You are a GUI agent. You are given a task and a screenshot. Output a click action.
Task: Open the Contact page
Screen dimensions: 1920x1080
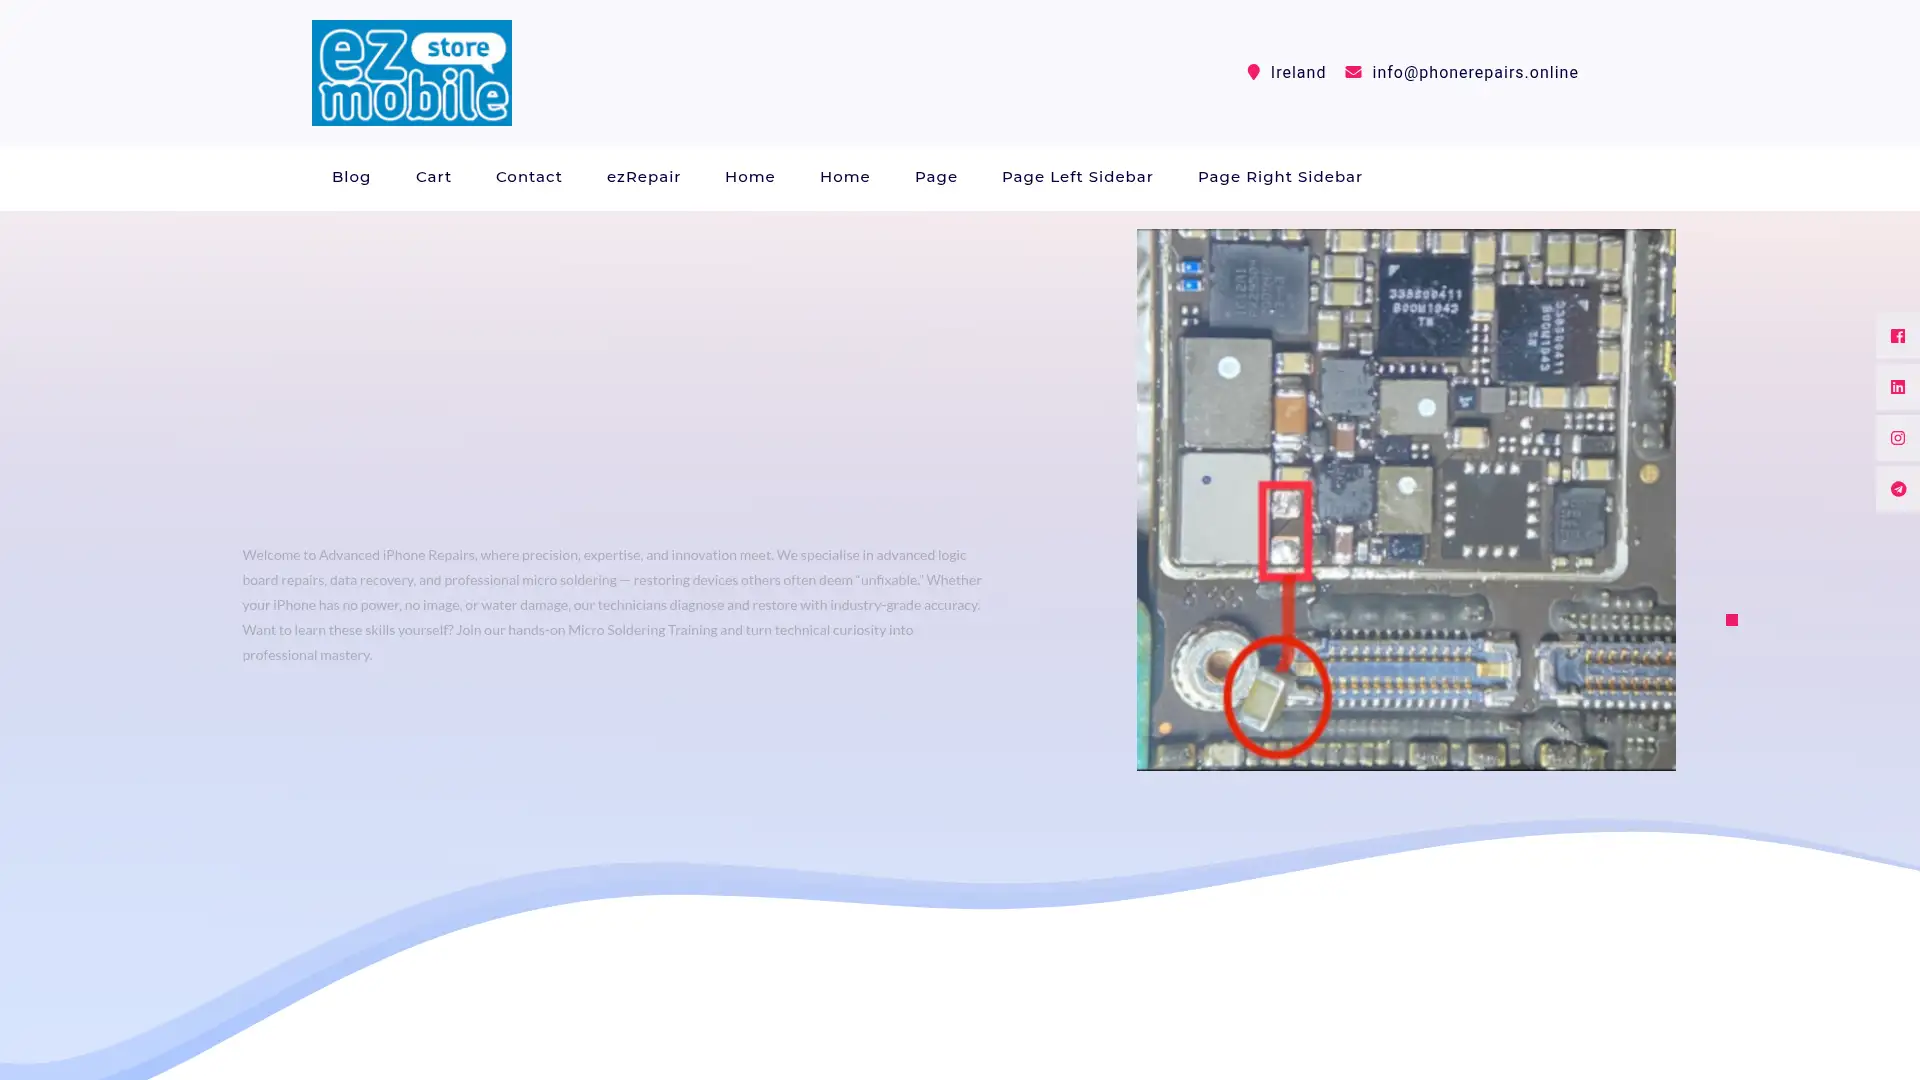click(x=528, y=177)
